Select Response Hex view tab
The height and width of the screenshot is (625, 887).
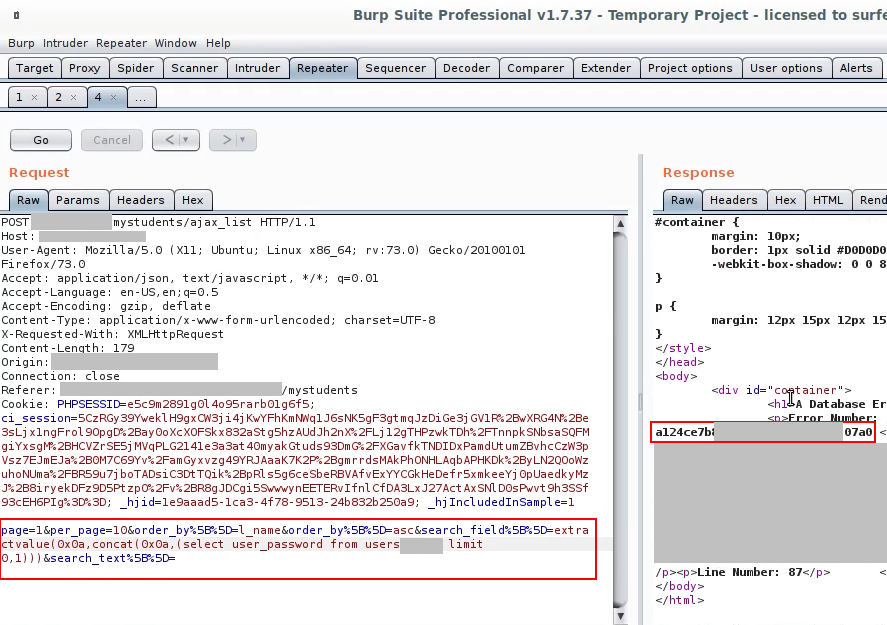(786, 200)
